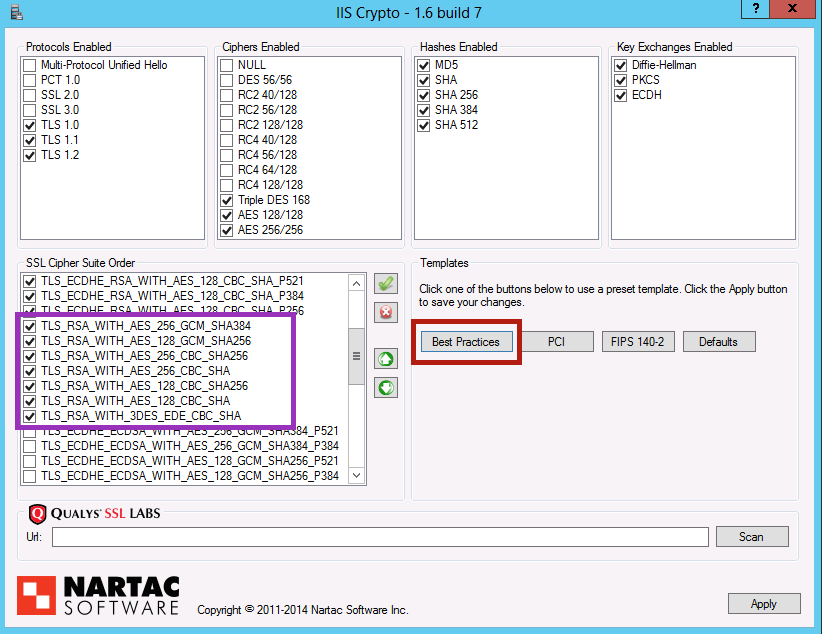Screen dimensions: 822x634
Task: Enable SSL 2.0 protocol checkbox
Action: pos(30,95)
